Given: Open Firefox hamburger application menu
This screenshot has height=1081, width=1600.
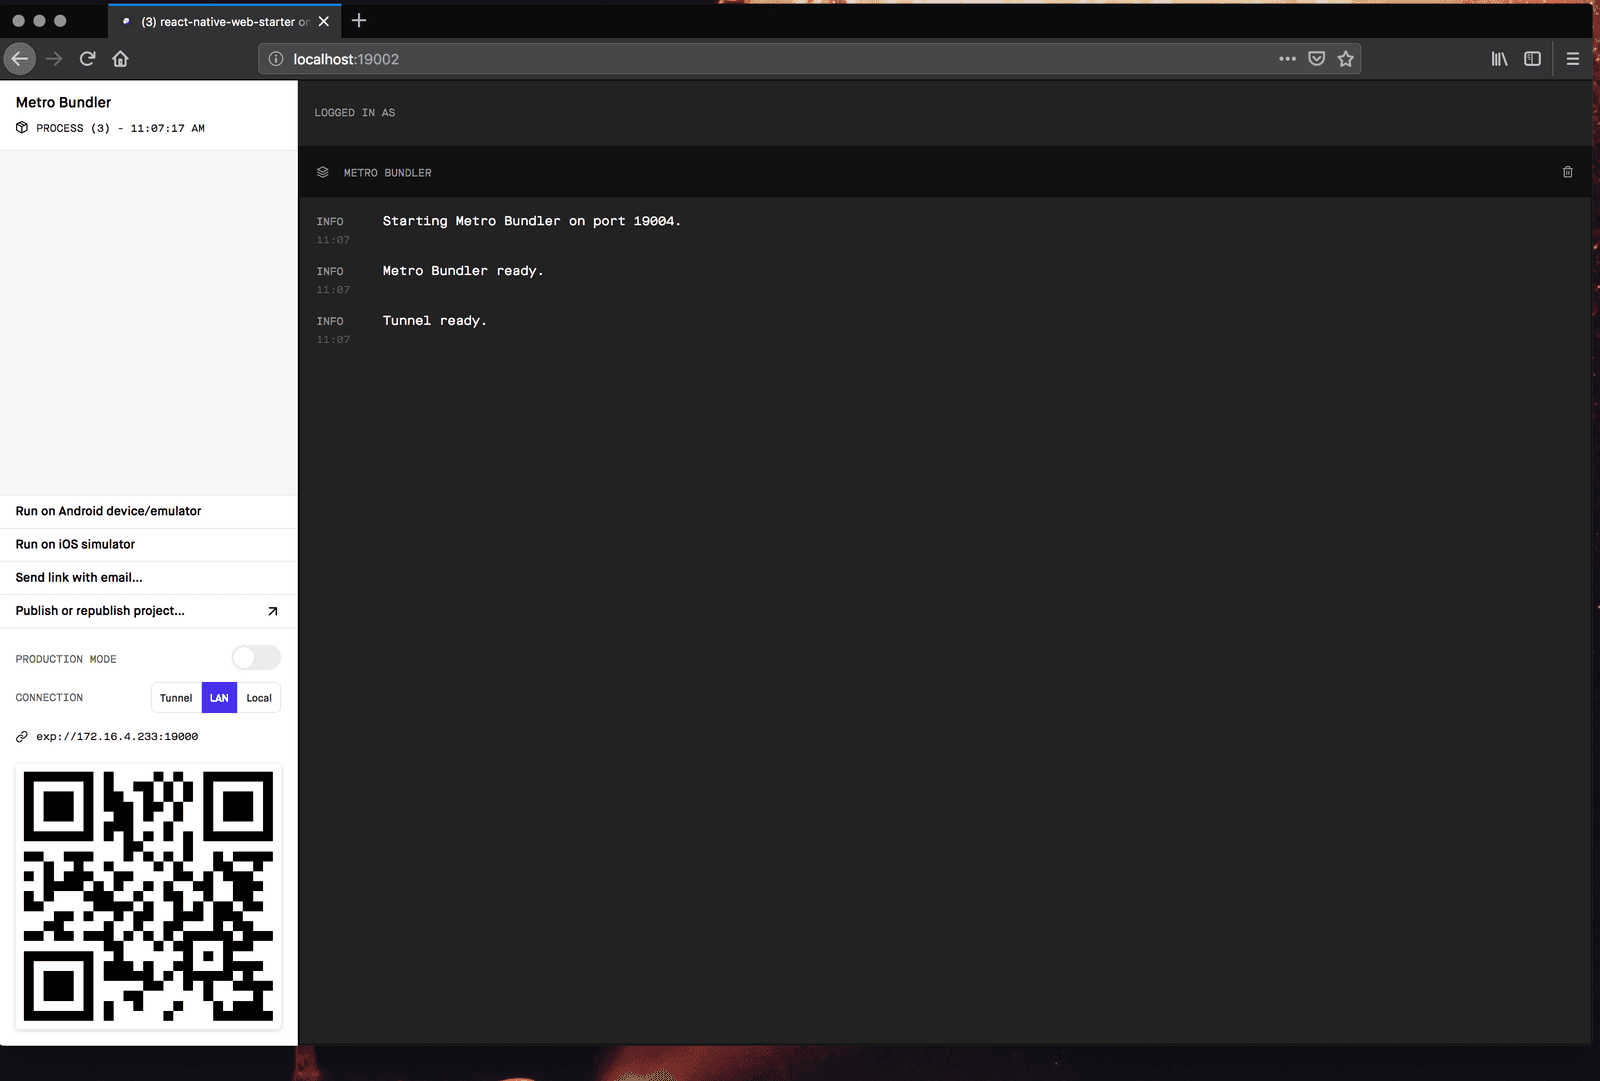Looking at the screenshot, I should coord(1572,59).
